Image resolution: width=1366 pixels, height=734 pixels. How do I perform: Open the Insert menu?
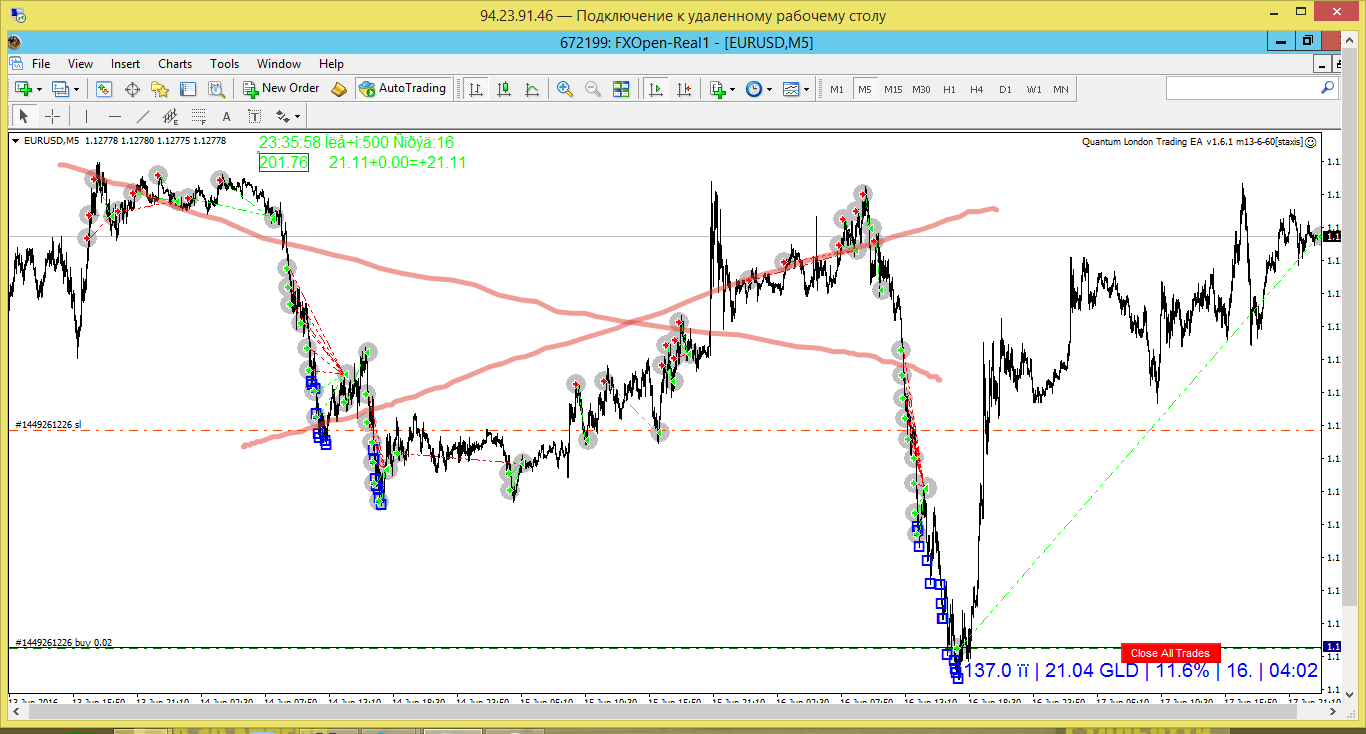pos(126,63)
